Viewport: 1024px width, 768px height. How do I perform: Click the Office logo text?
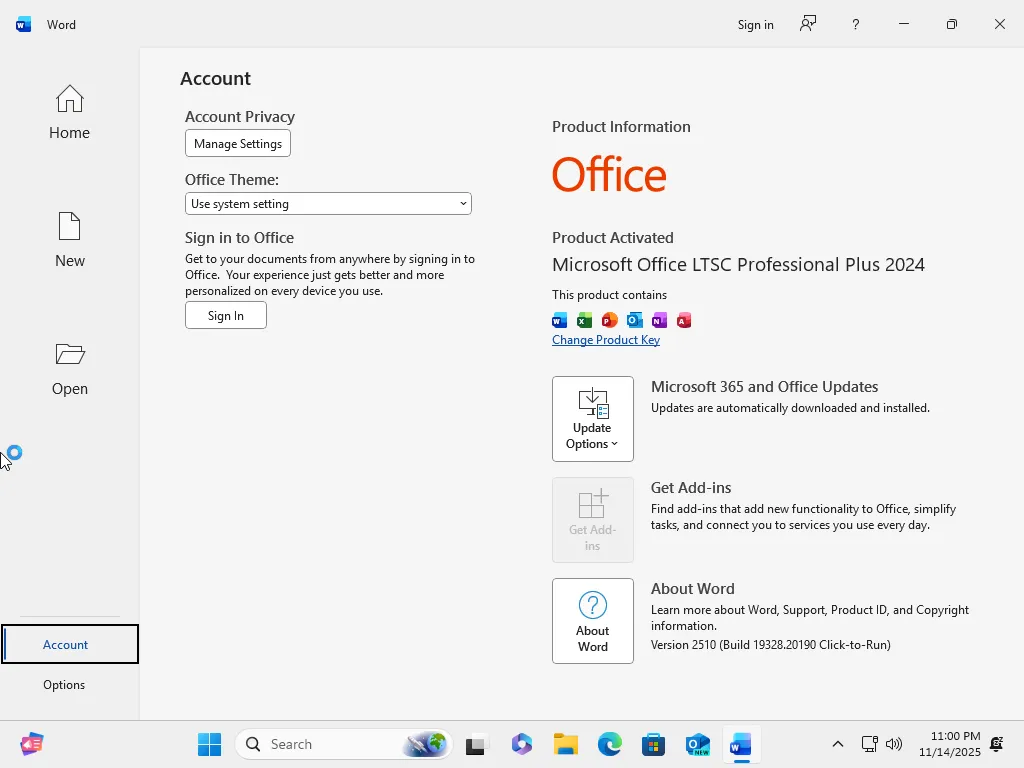609,174
